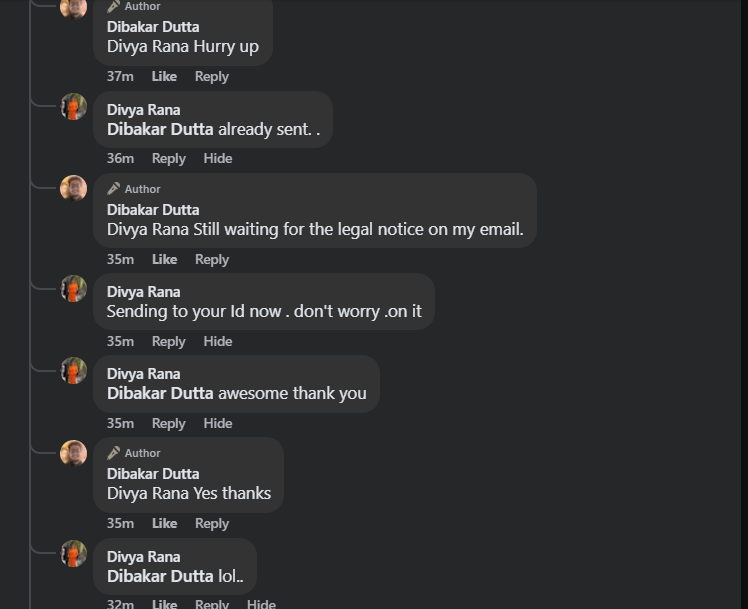
Task: Click Divya Rana's avatar beside the "lol.." comment
Action: click(x=73, y=554)
